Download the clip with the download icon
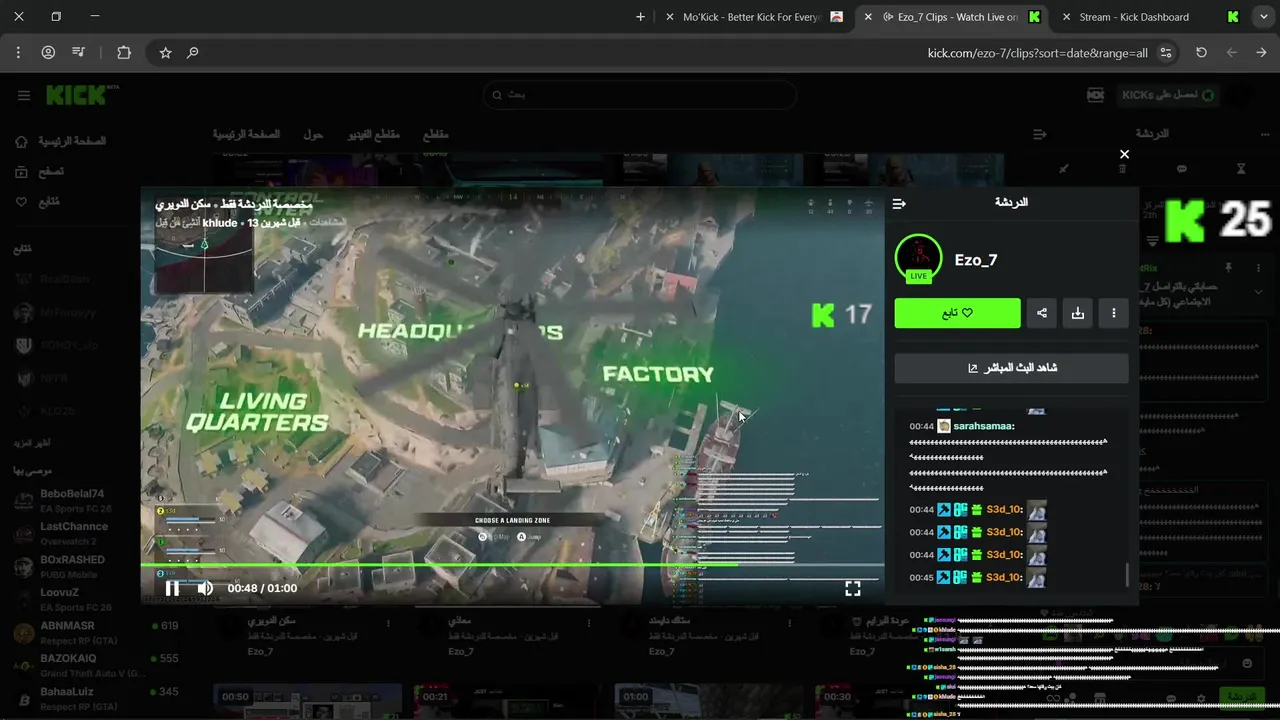The width and height of the screenshot is (1280, 720). [1078, 313]
